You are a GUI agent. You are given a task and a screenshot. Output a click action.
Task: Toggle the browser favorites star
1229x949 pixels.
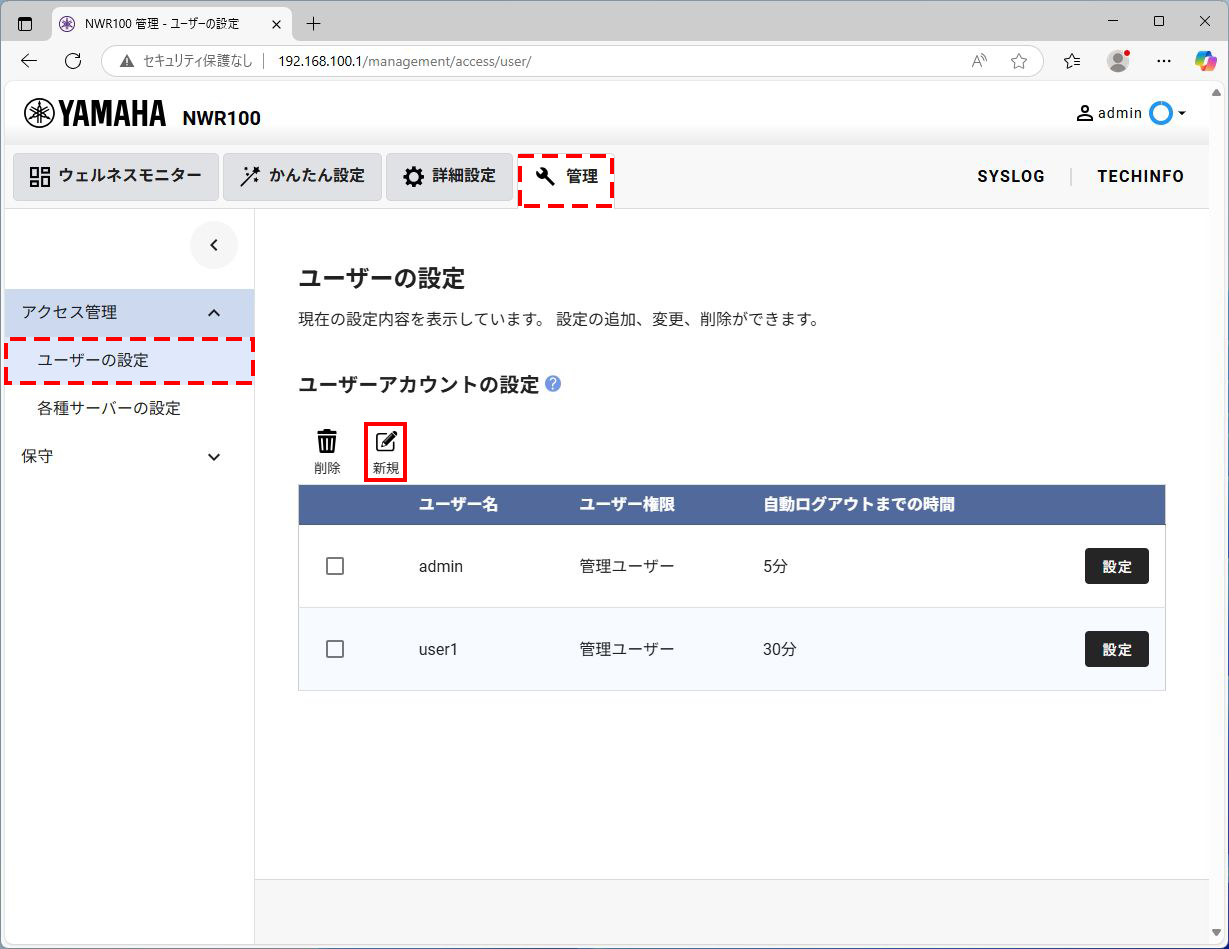click(1019, 61)
